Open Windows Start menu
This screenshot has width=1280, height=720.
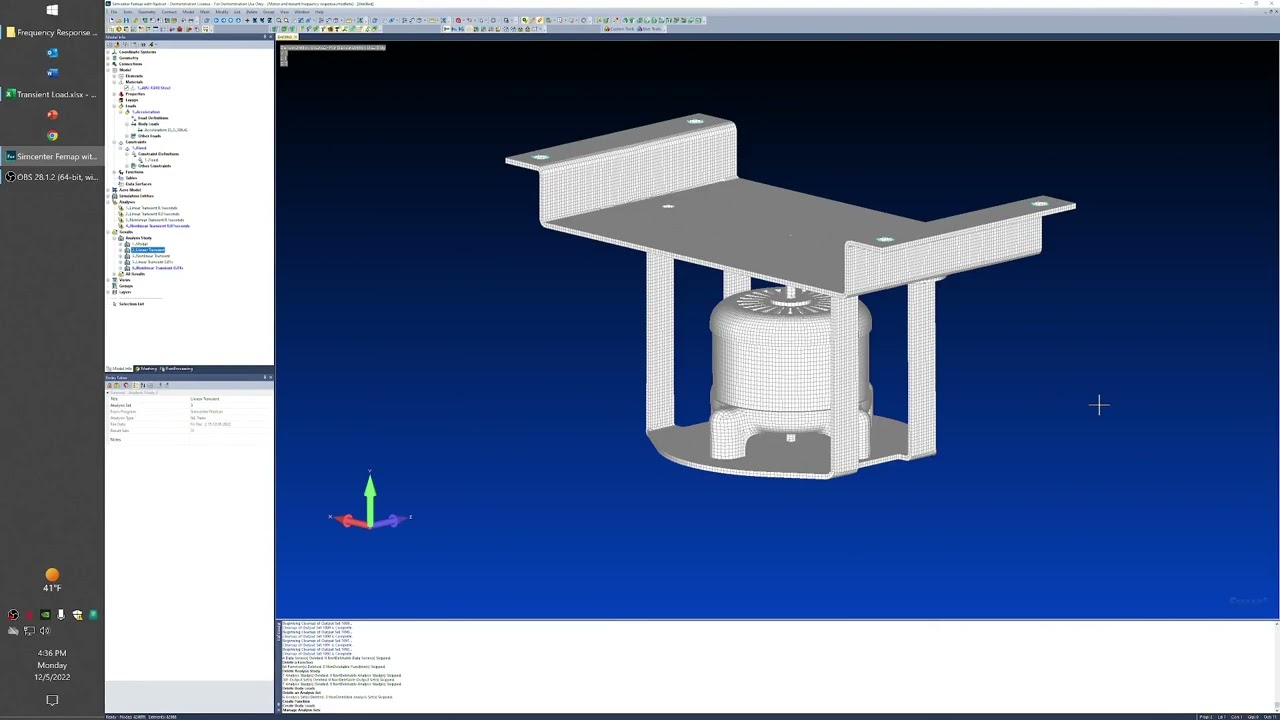[x=52, y=10]
